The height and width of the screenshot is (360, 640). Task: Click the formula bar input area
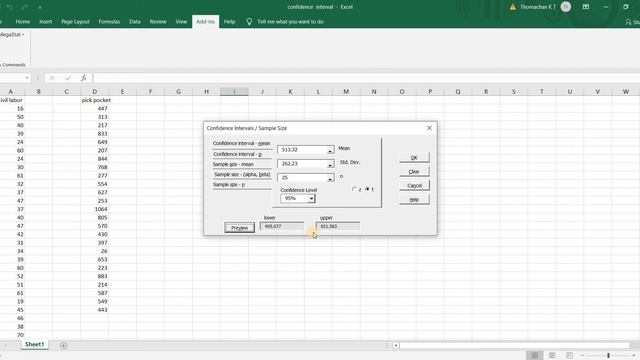click(x=366, y=78)
